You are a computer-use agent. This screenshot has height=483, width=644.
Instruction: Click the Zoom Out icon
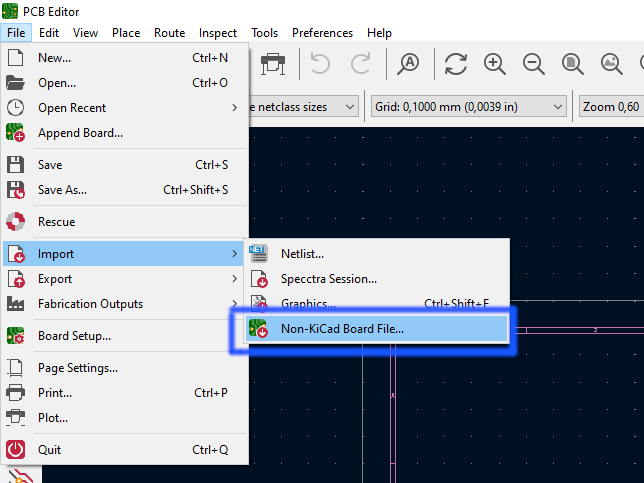(534, 64)
